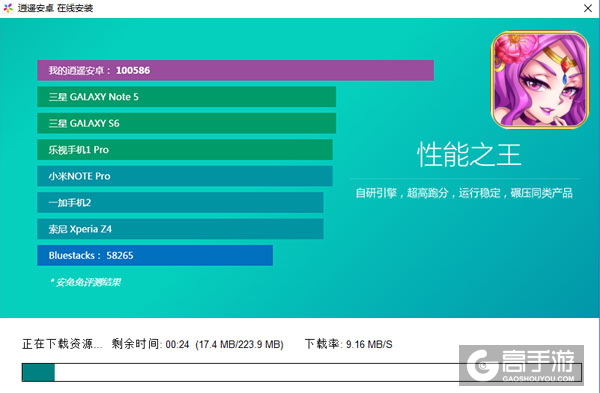Select the 三星 GALAXY S6 bar

186,123
